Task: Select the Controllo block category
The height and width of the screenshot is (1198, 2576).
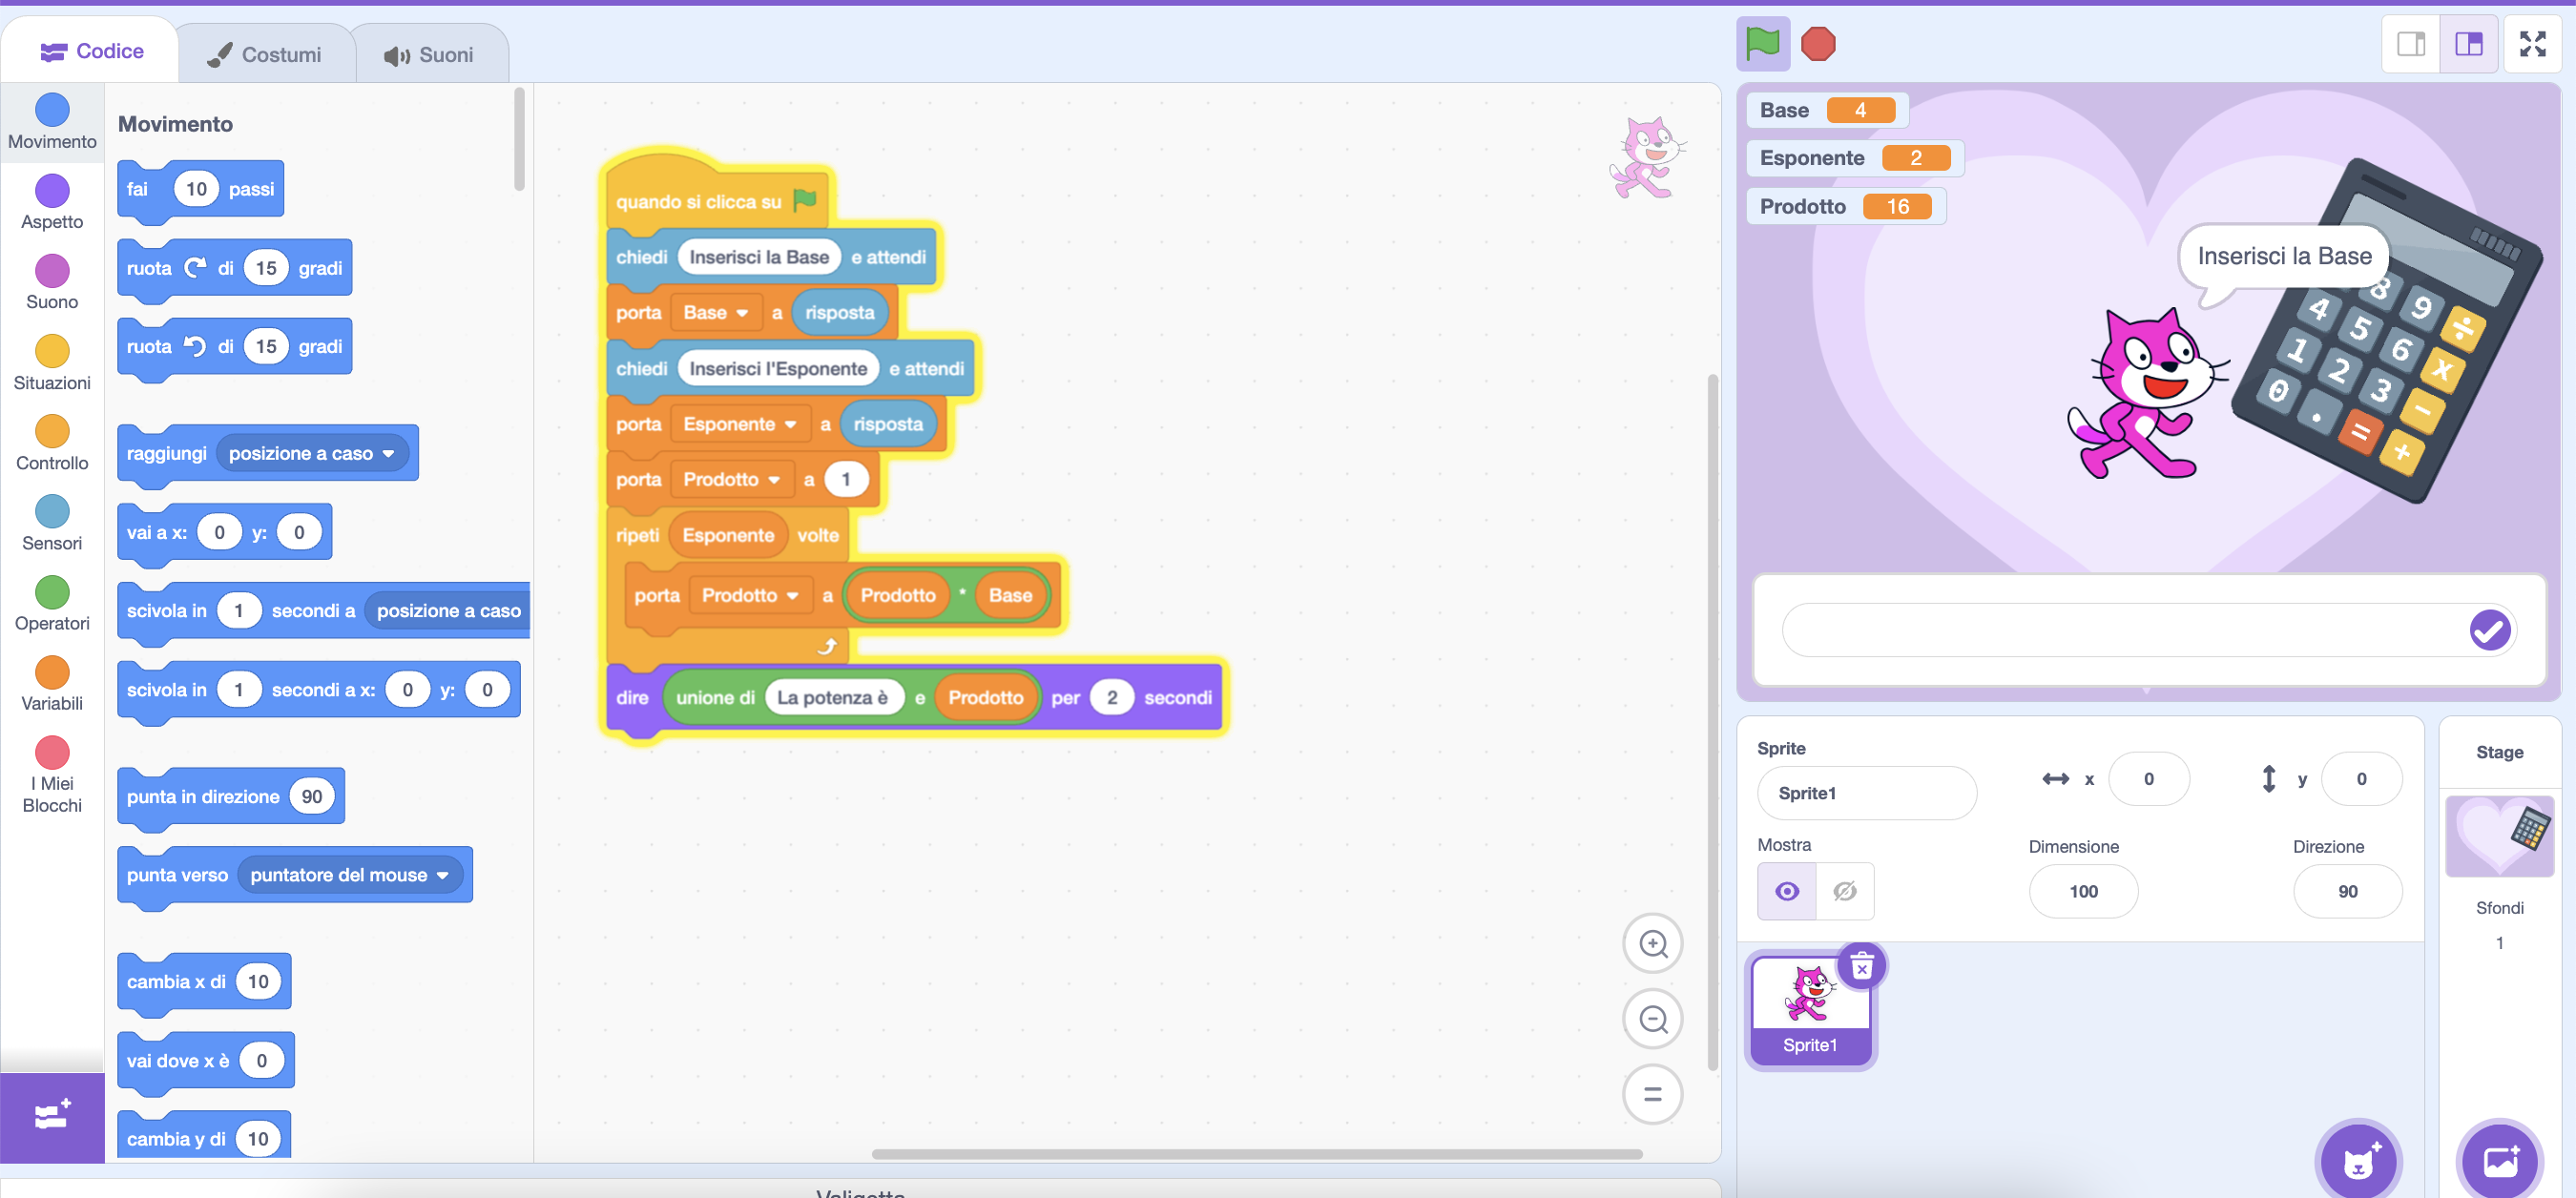Action: point(52,443)
